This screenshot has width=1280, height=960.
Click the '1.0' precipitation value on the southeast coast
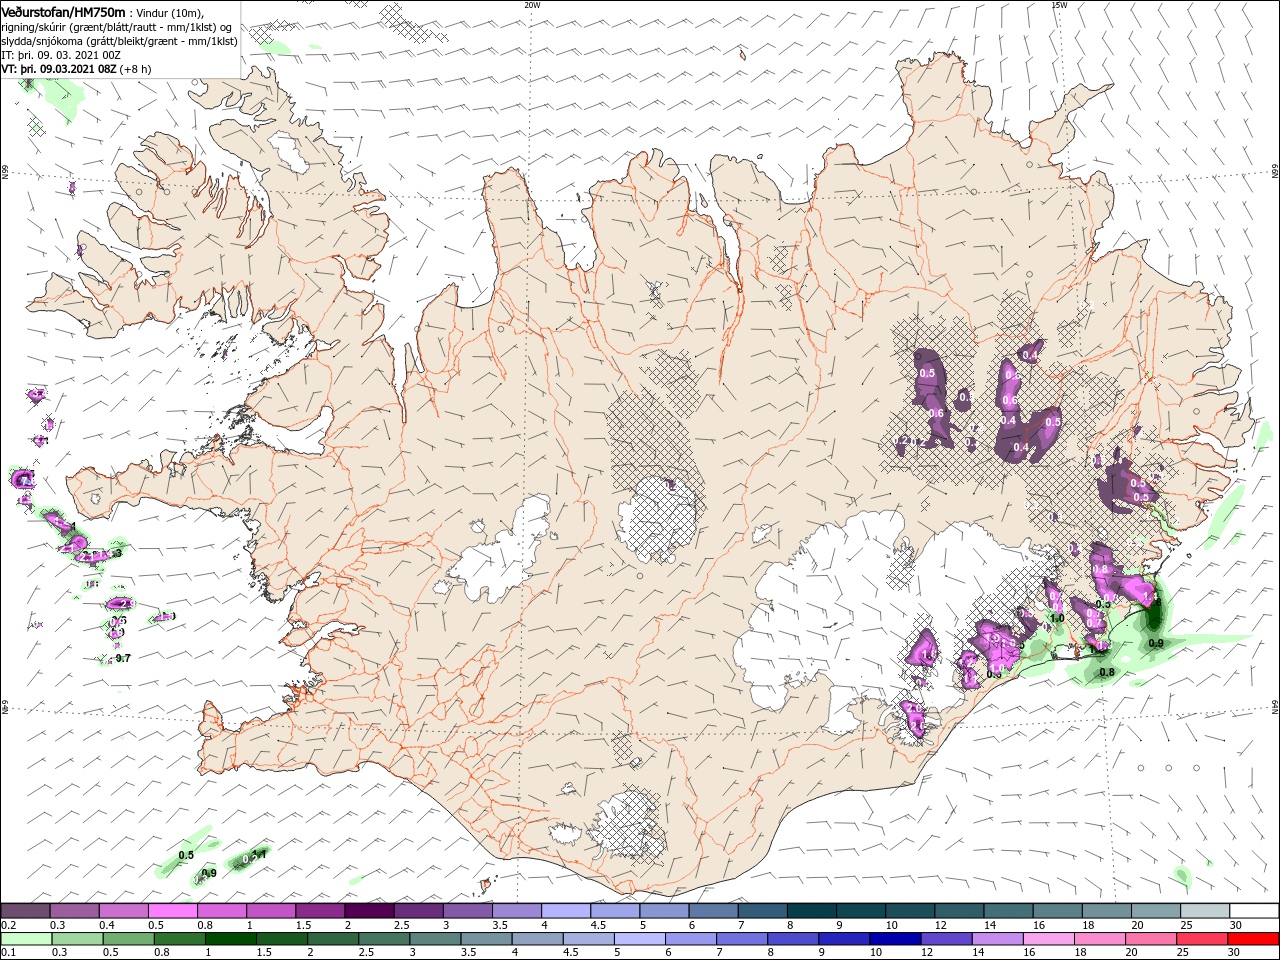[x=1057, y=618]
